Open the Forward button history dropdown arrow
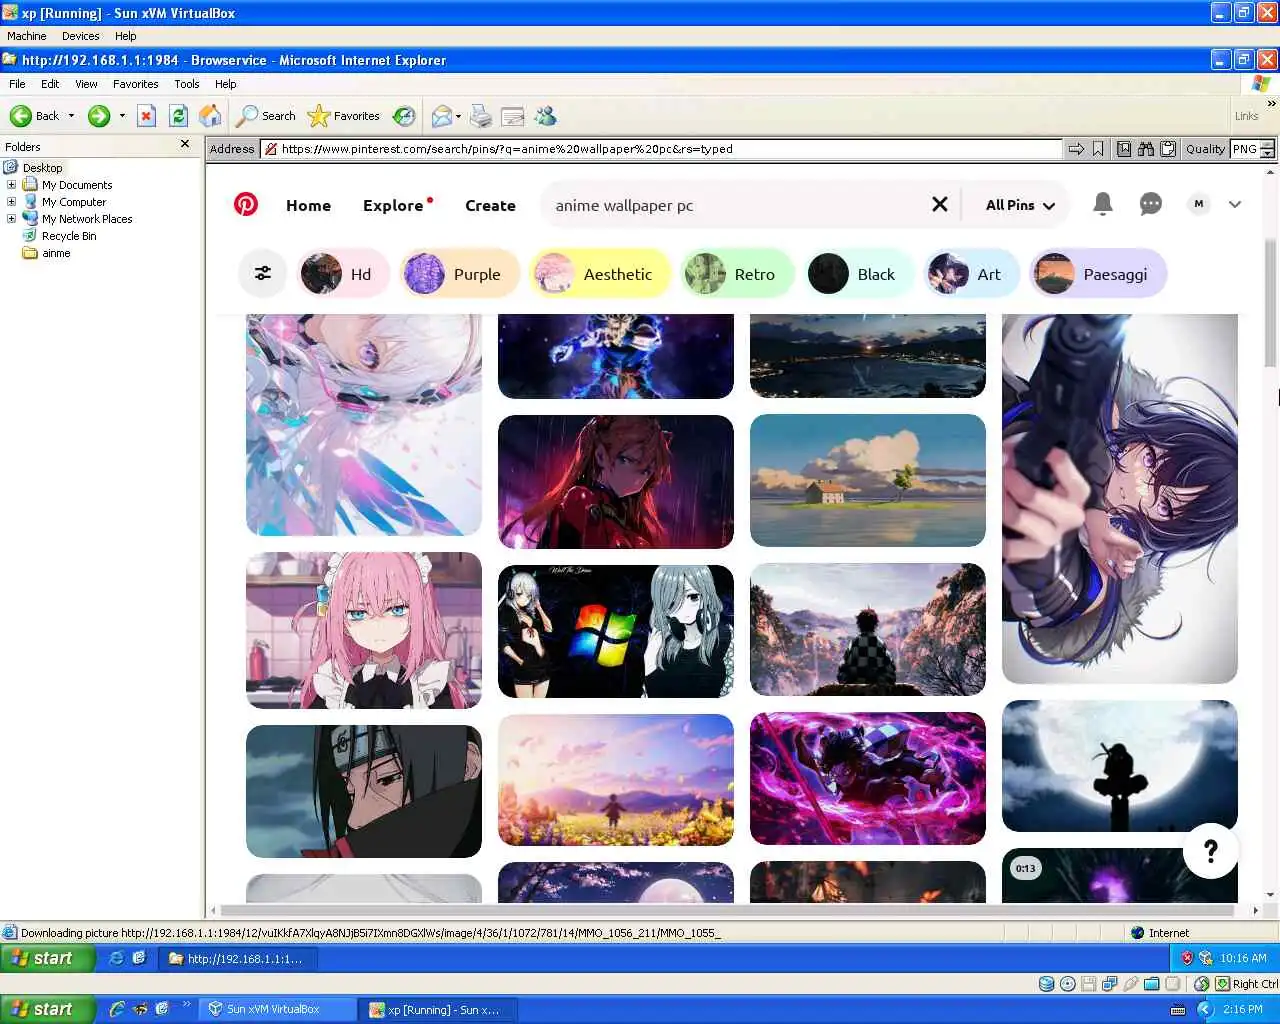The width and height of the screenshot is (1280, 1024). (122, 116)
